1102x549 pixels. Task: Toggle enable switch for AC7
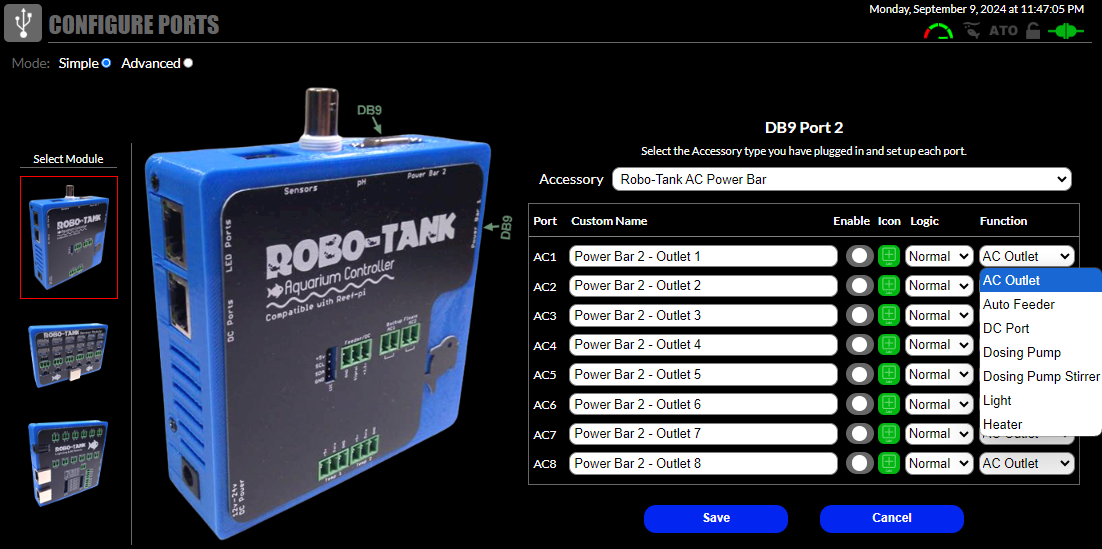[x=859, y=433]
